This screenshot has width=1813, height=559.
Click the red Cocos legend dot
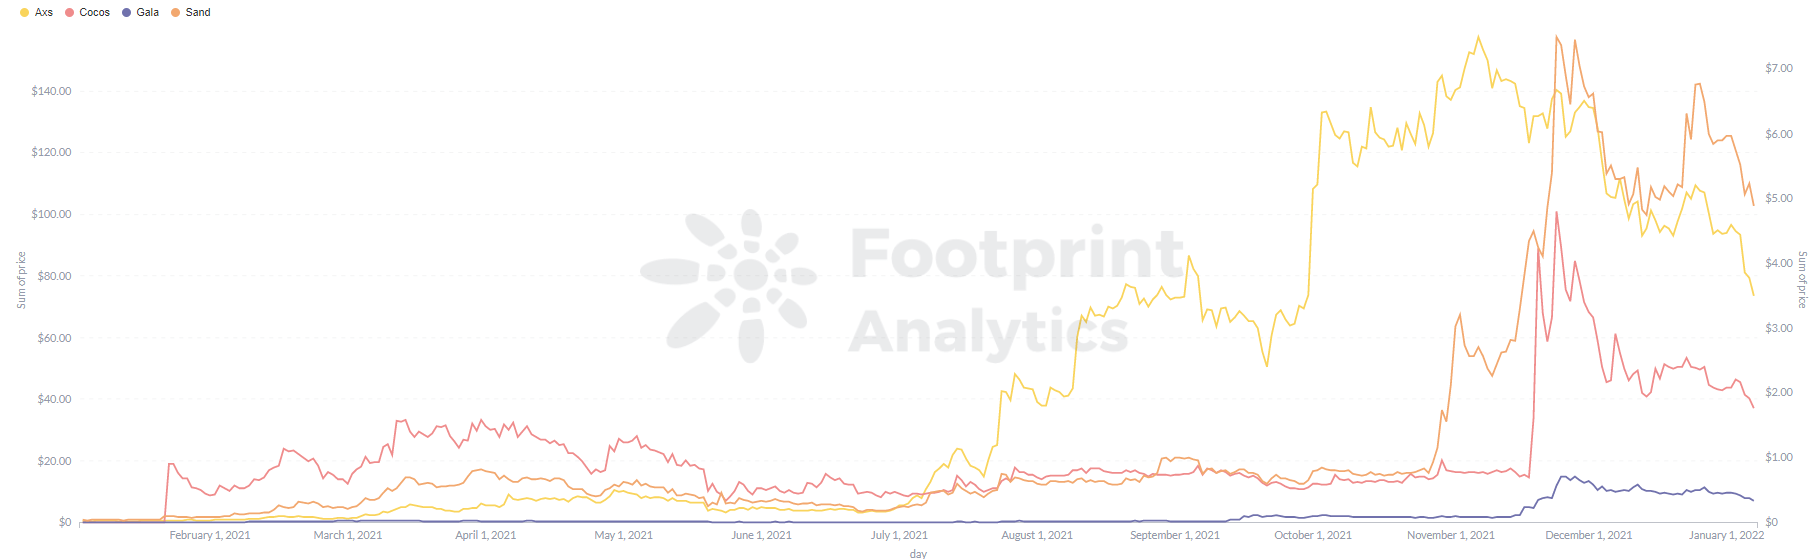(70, 13)
